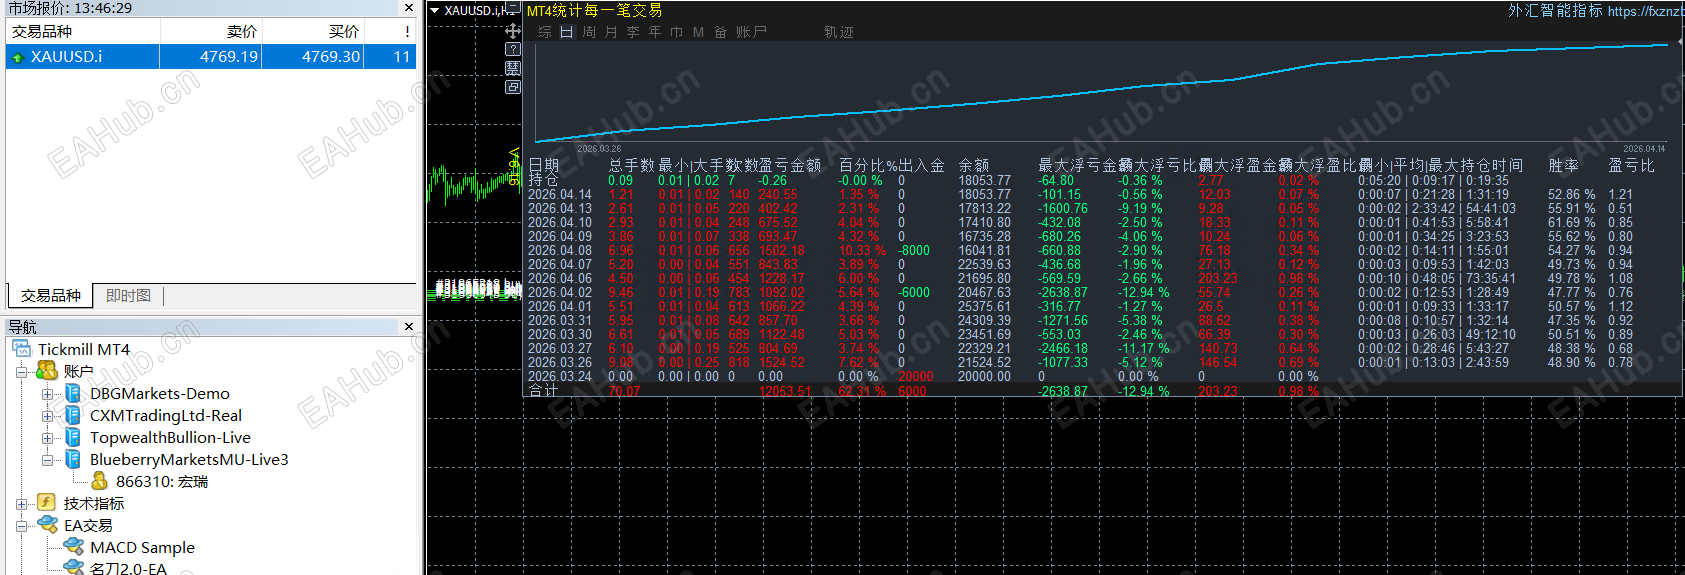Viewport: 1685px width, 575px height.
Task: Click the 盈亏比 profit-loss ratio header
Action: [x=1631, y=166]
